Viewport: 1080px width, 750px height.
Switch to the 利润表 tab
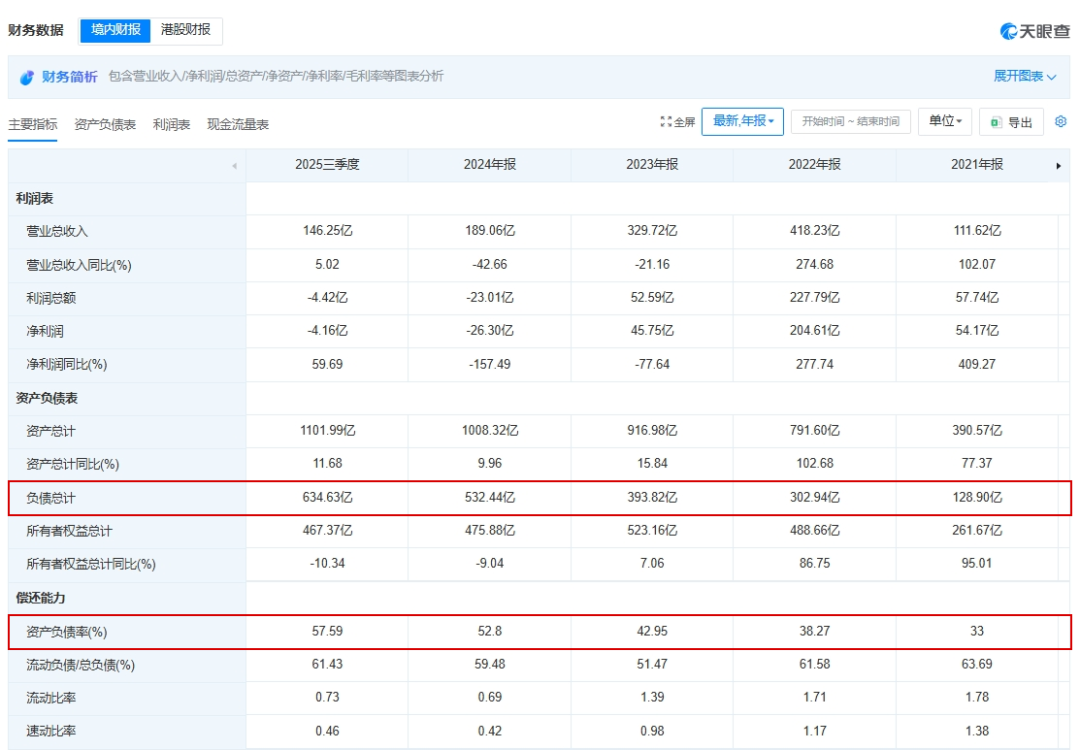[x=171, y=125]
